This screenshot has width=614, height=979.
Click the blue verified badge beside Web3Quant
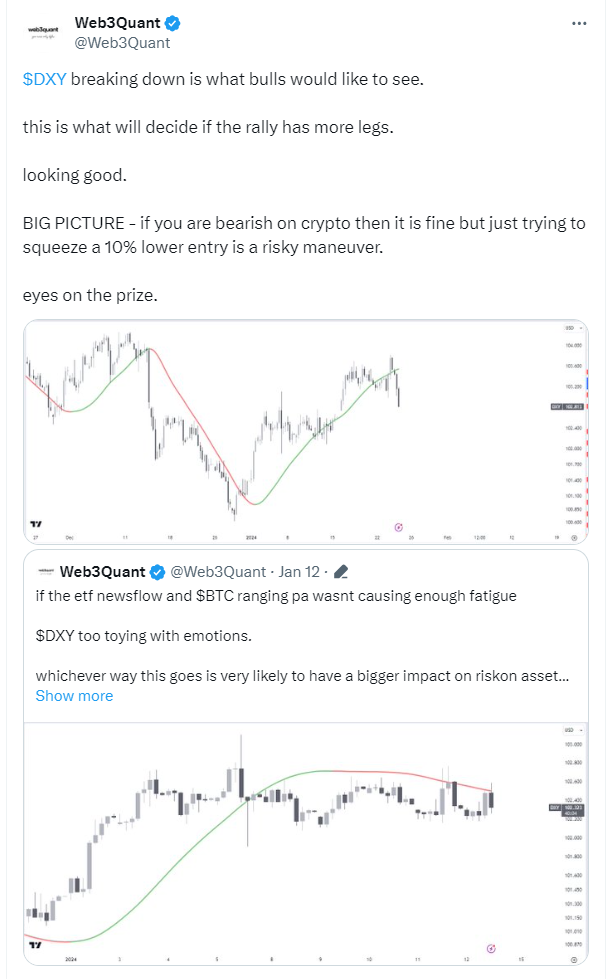173,24
